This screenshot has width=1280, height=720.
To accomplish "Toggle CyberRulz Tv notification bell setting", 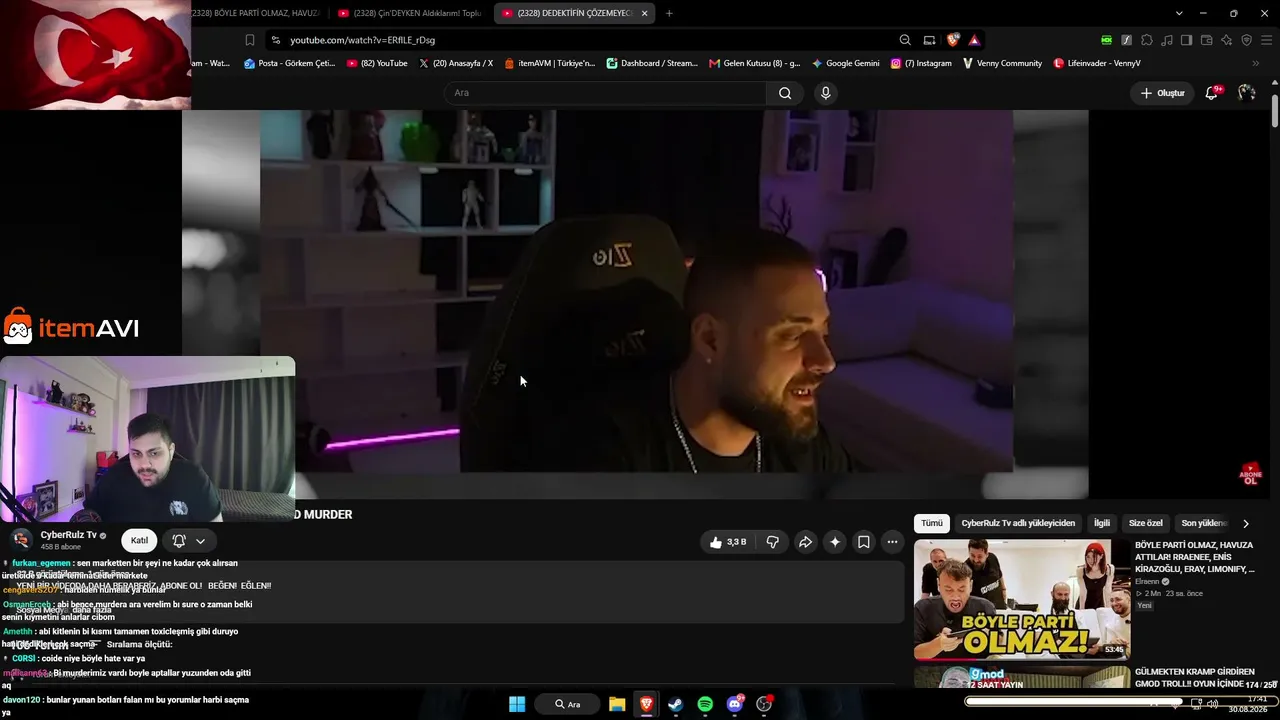I will (188, 541).
